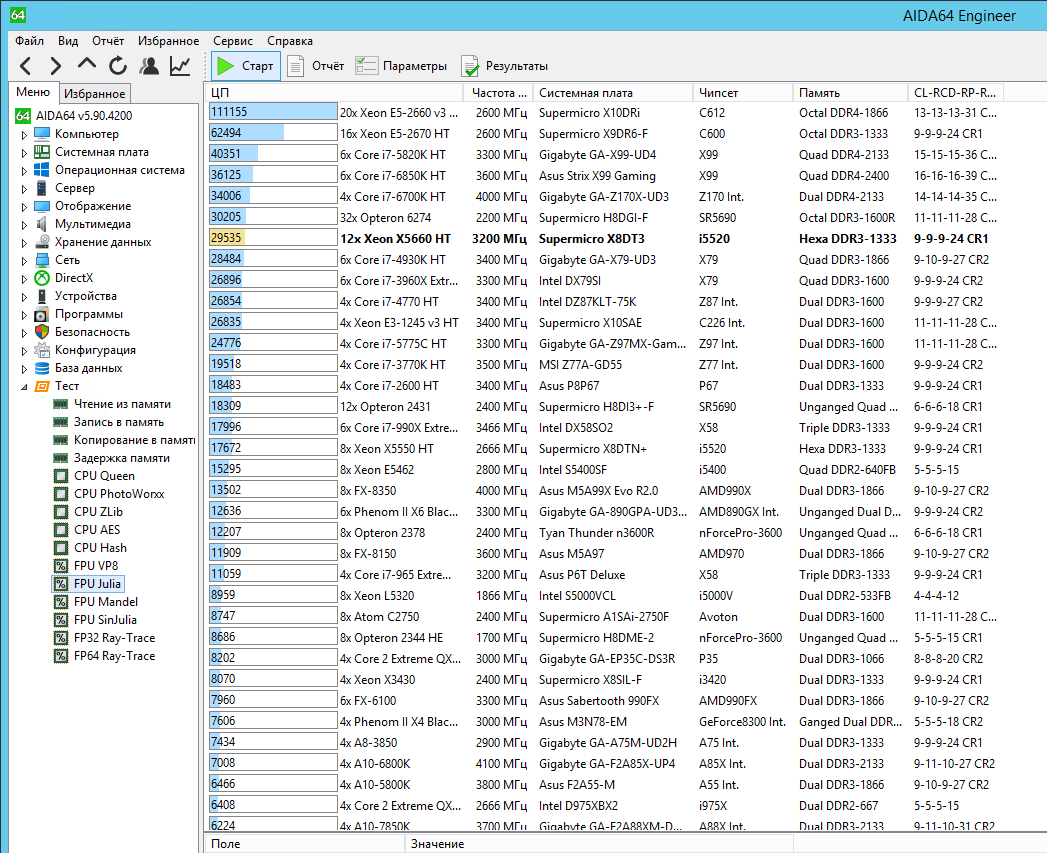Expand the Мультимедиа tree node
Image resolution: width=1047 pixels, height=853 pixels.
click(25, 224)
